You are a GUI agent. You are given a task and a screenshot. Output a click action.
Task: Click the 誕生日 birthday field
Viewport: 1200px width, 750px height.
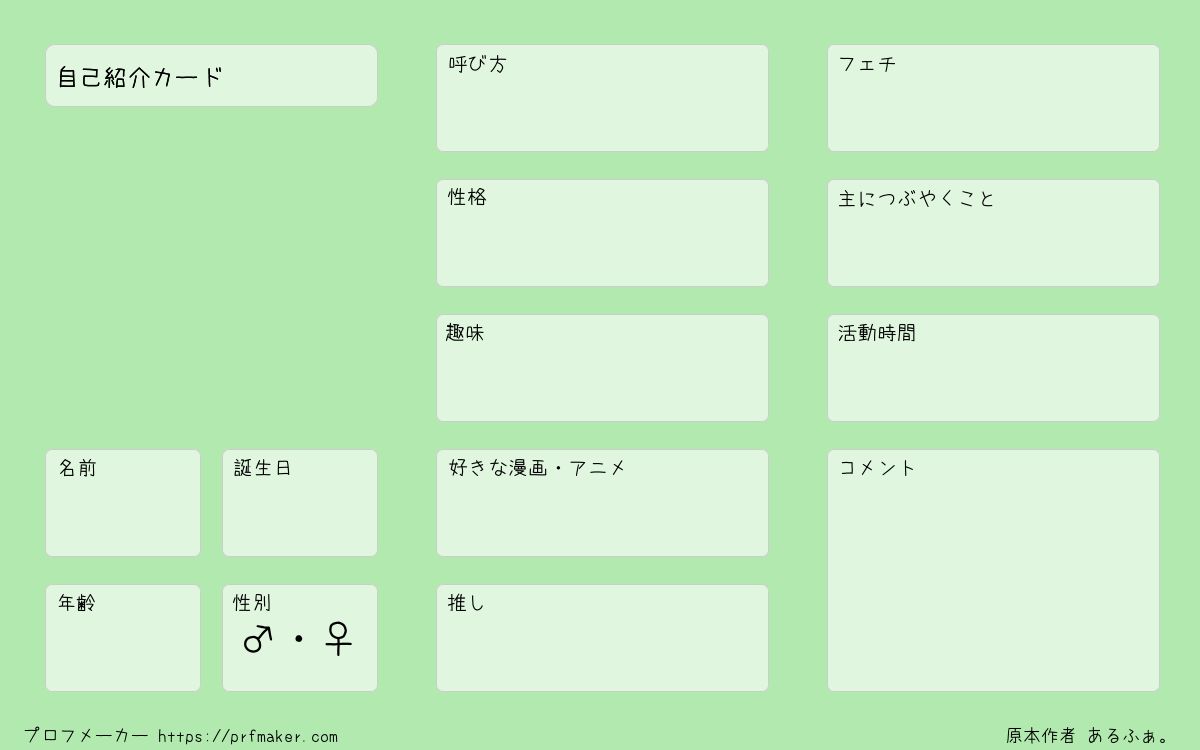[300, 503]
